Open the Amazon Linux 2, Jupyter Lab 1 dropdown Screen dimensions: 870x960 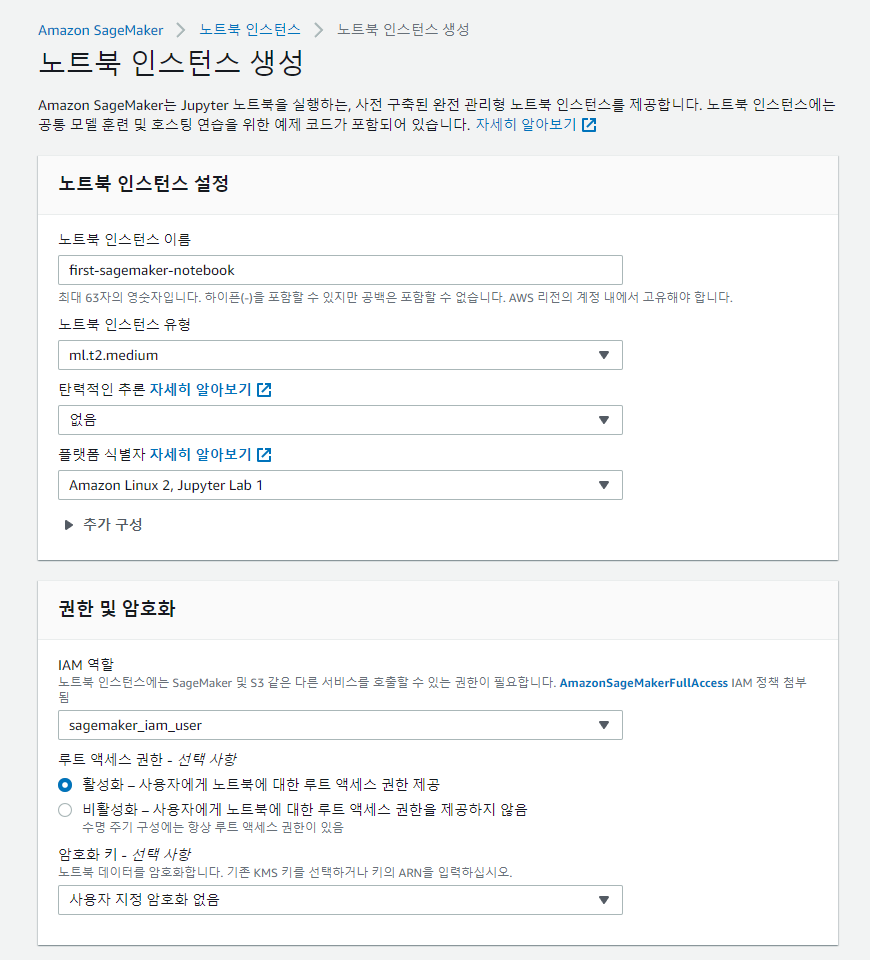[x=340, y=485]
